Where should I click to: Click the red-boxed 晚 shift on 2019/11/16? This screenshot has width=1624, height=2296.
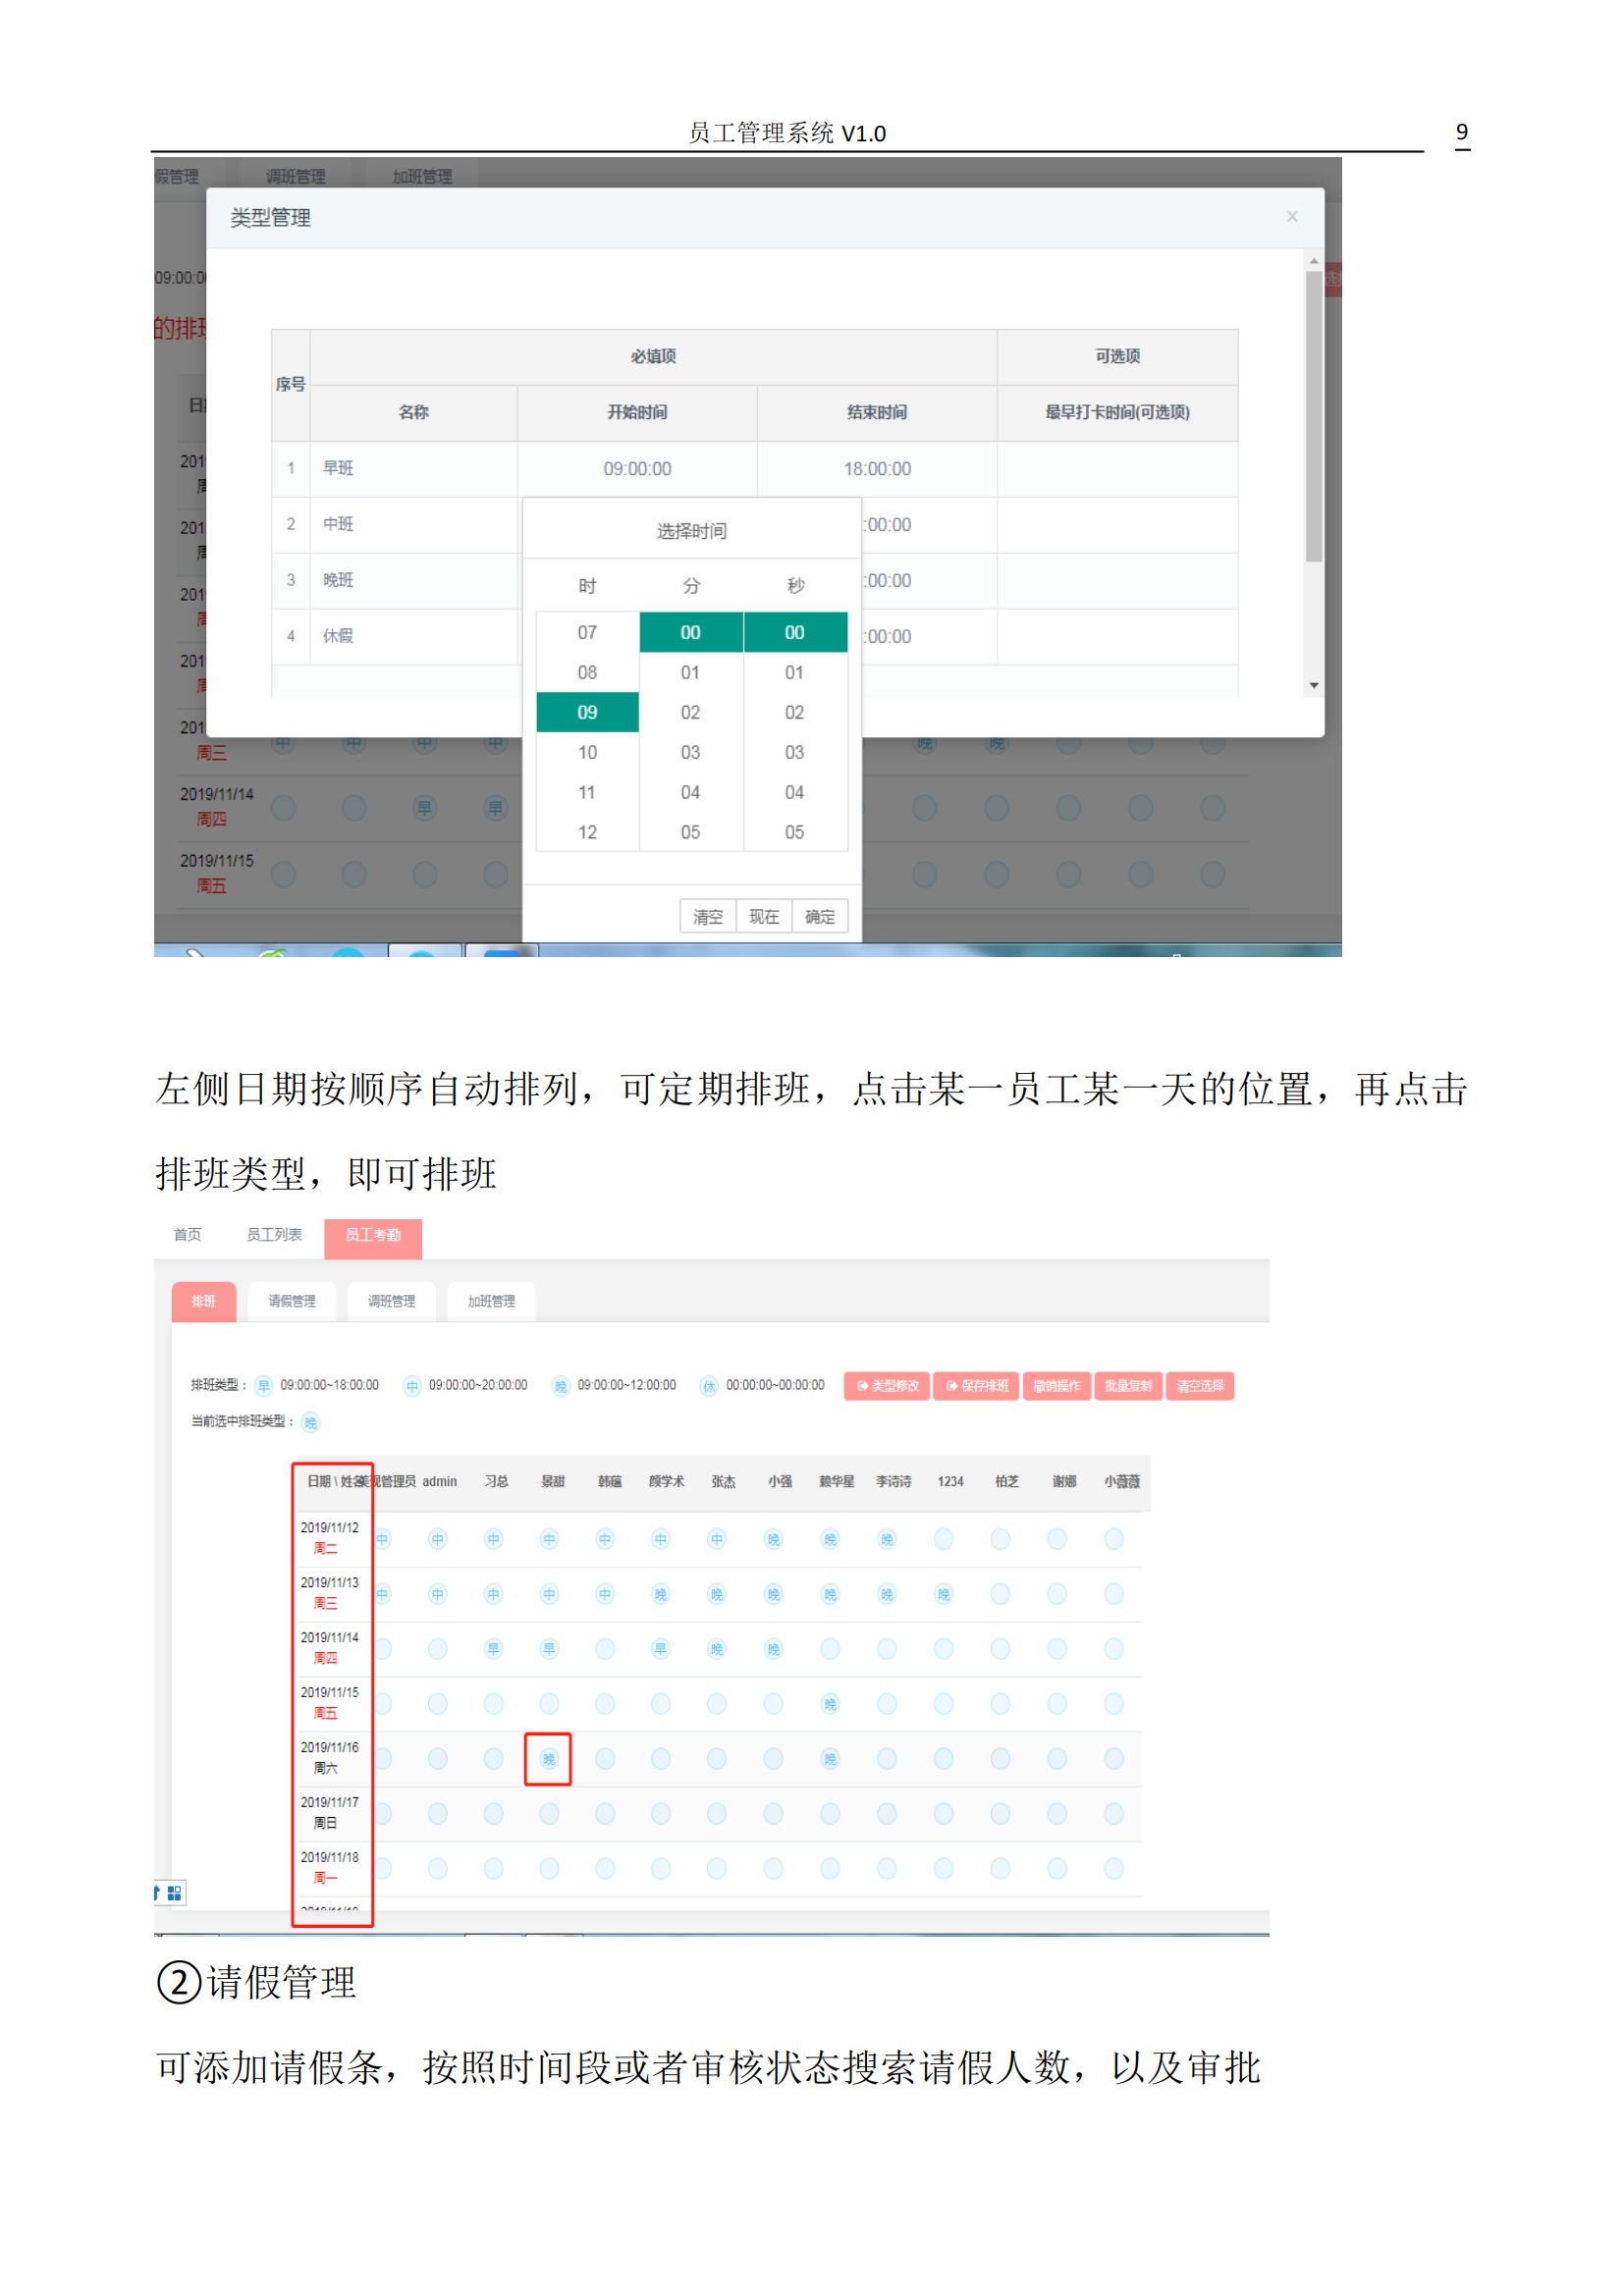pos(548,1759)
